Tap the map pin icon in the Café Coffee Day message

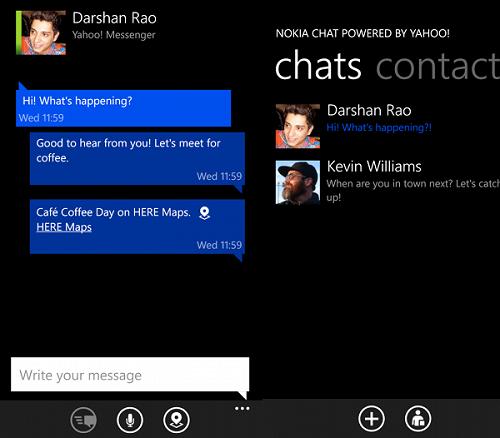click(204, 213)
